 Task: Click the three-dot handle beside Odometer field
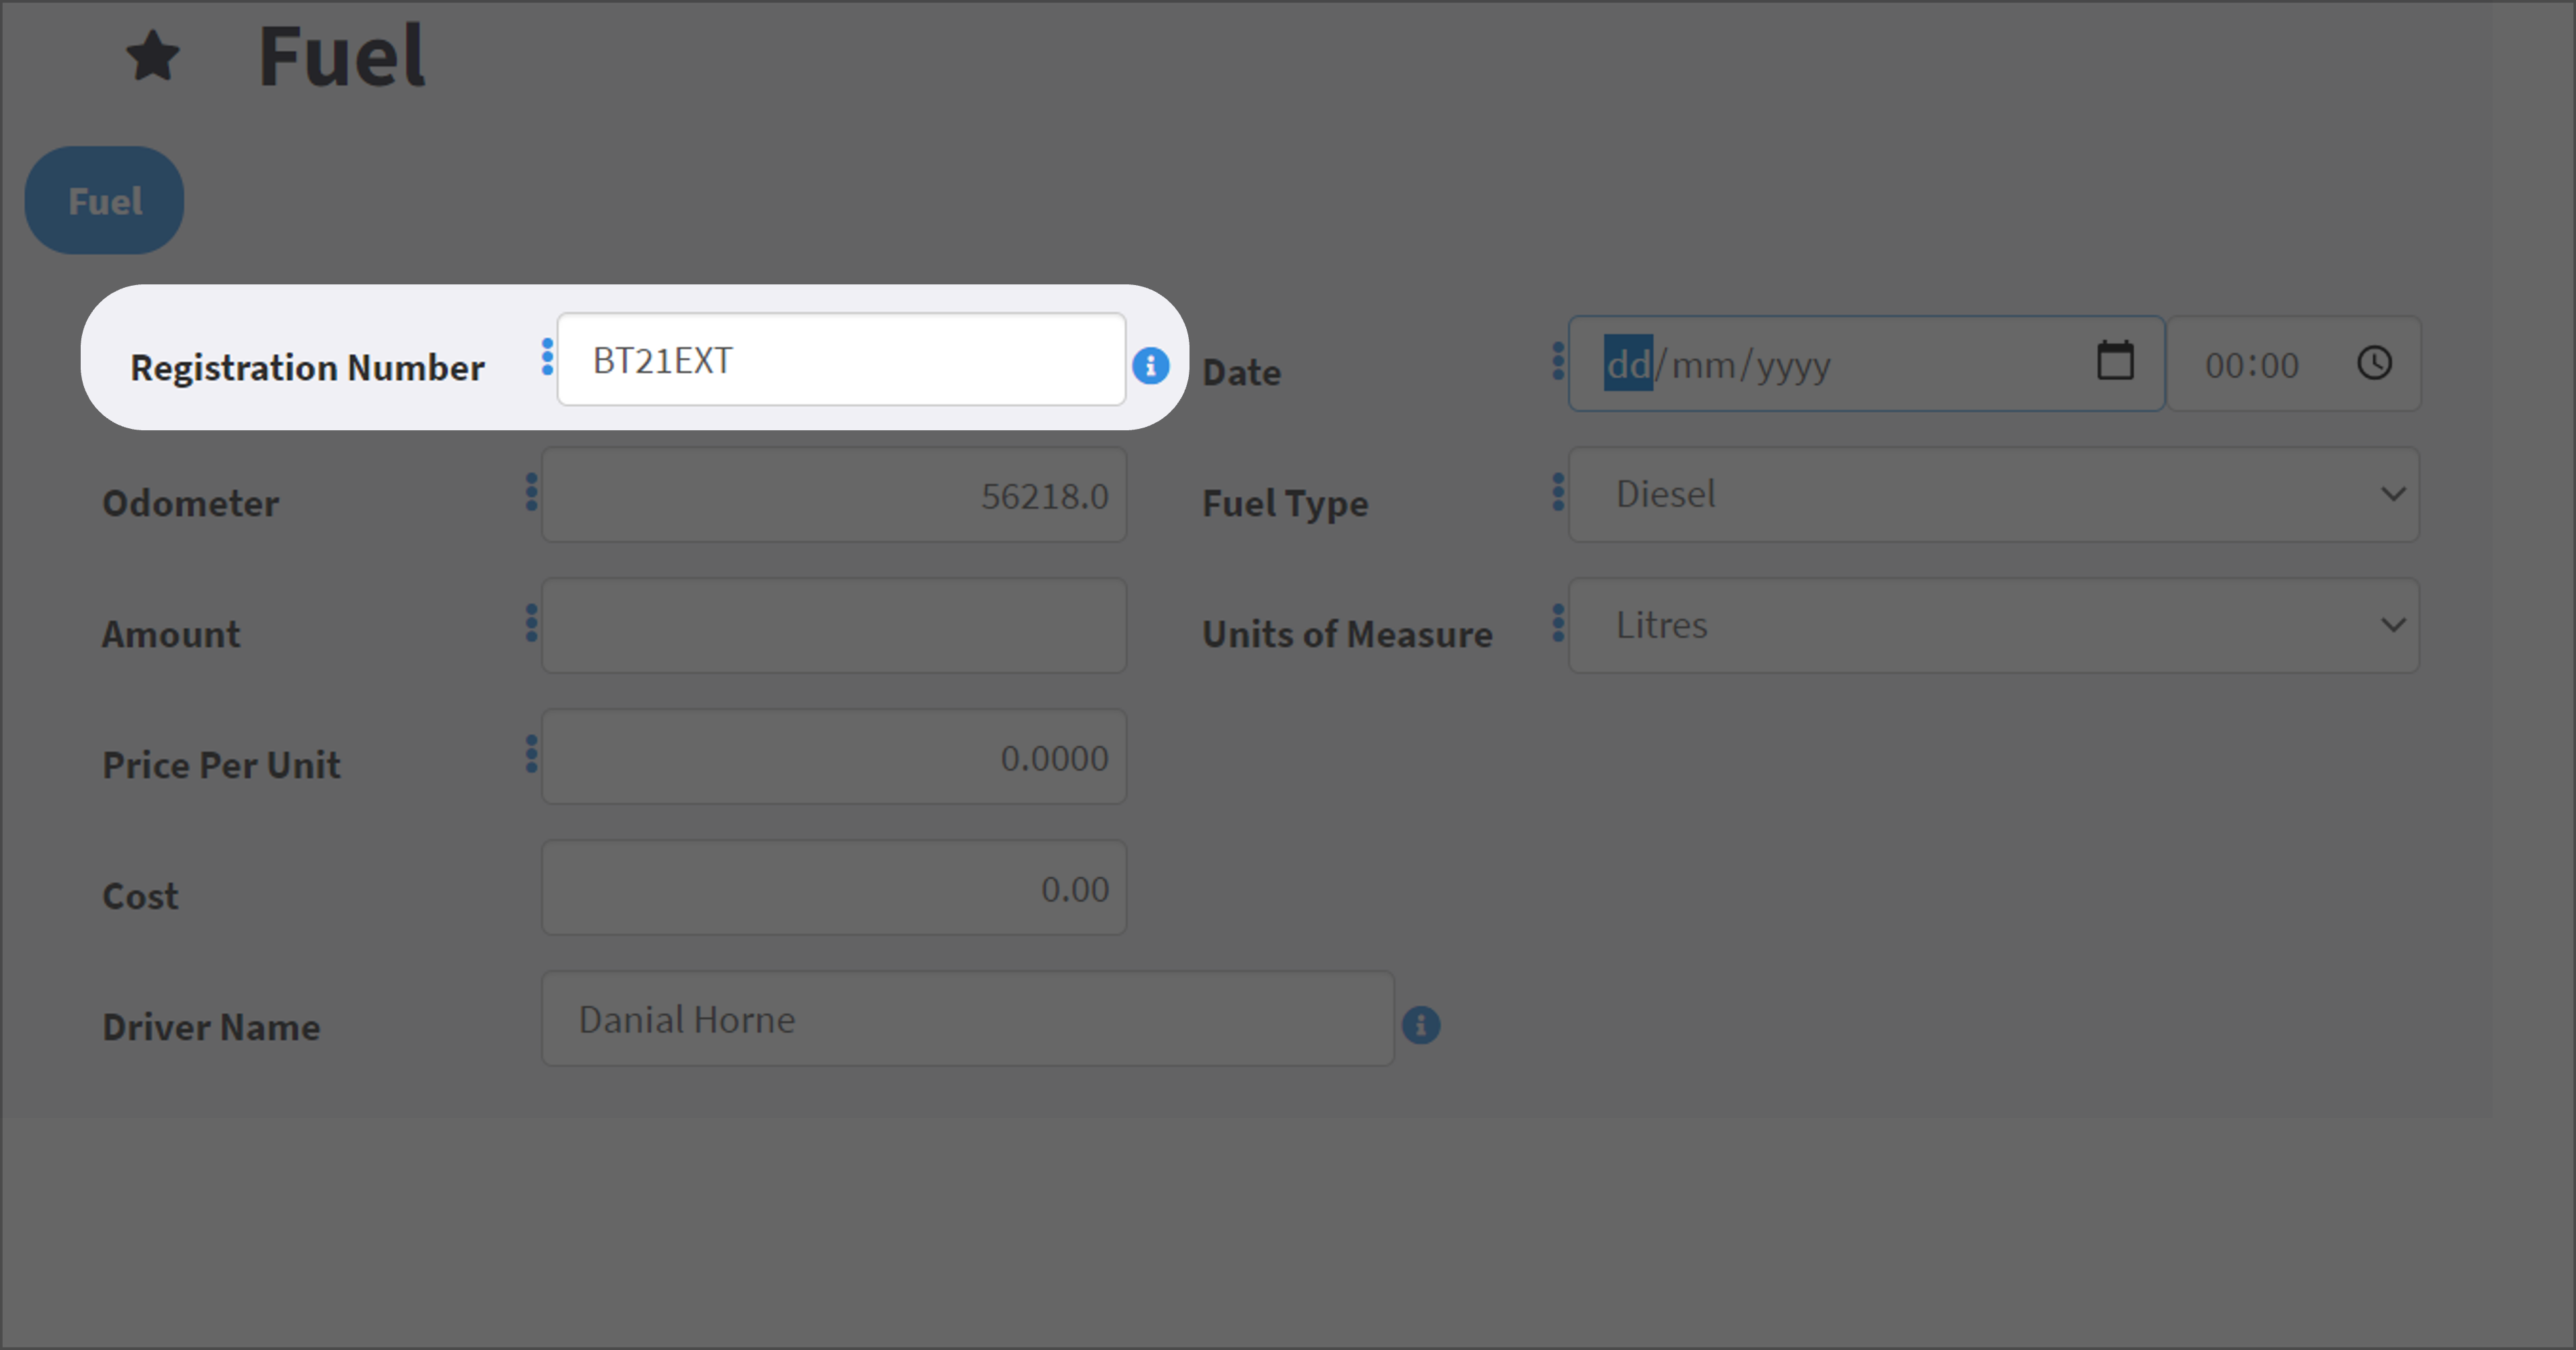coord(532,492)
